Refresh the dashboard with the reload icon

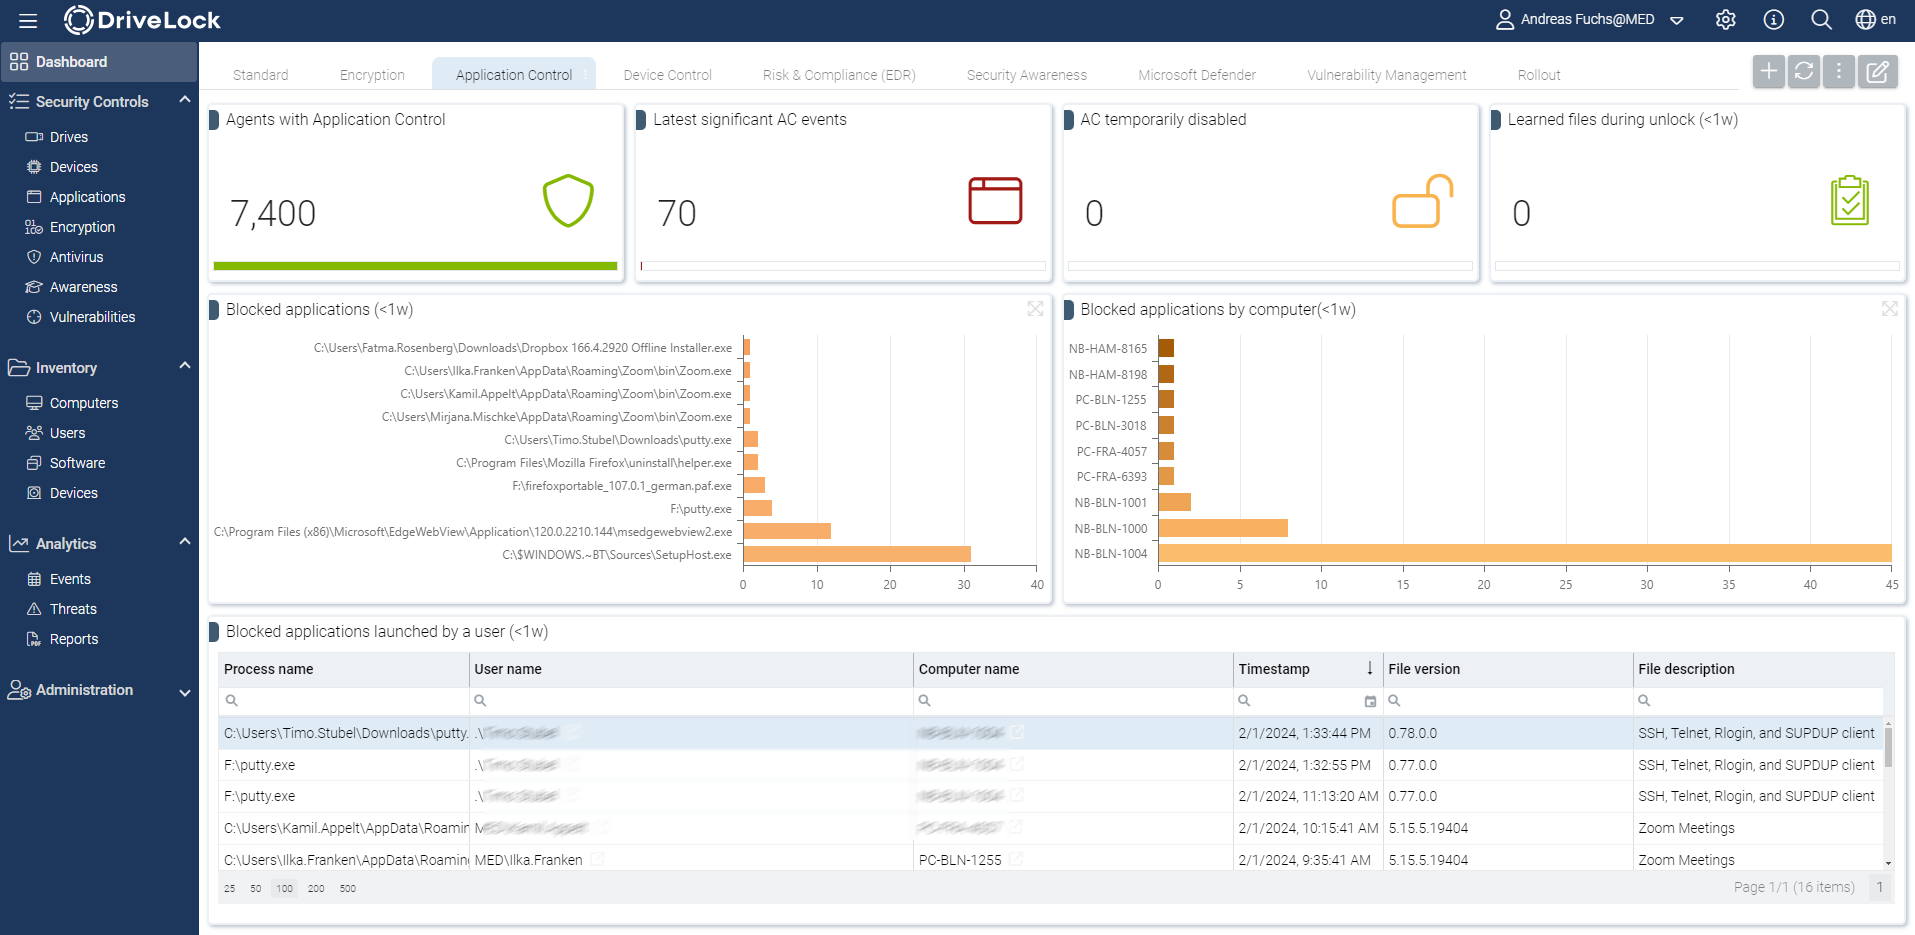tap(1803, 71)
